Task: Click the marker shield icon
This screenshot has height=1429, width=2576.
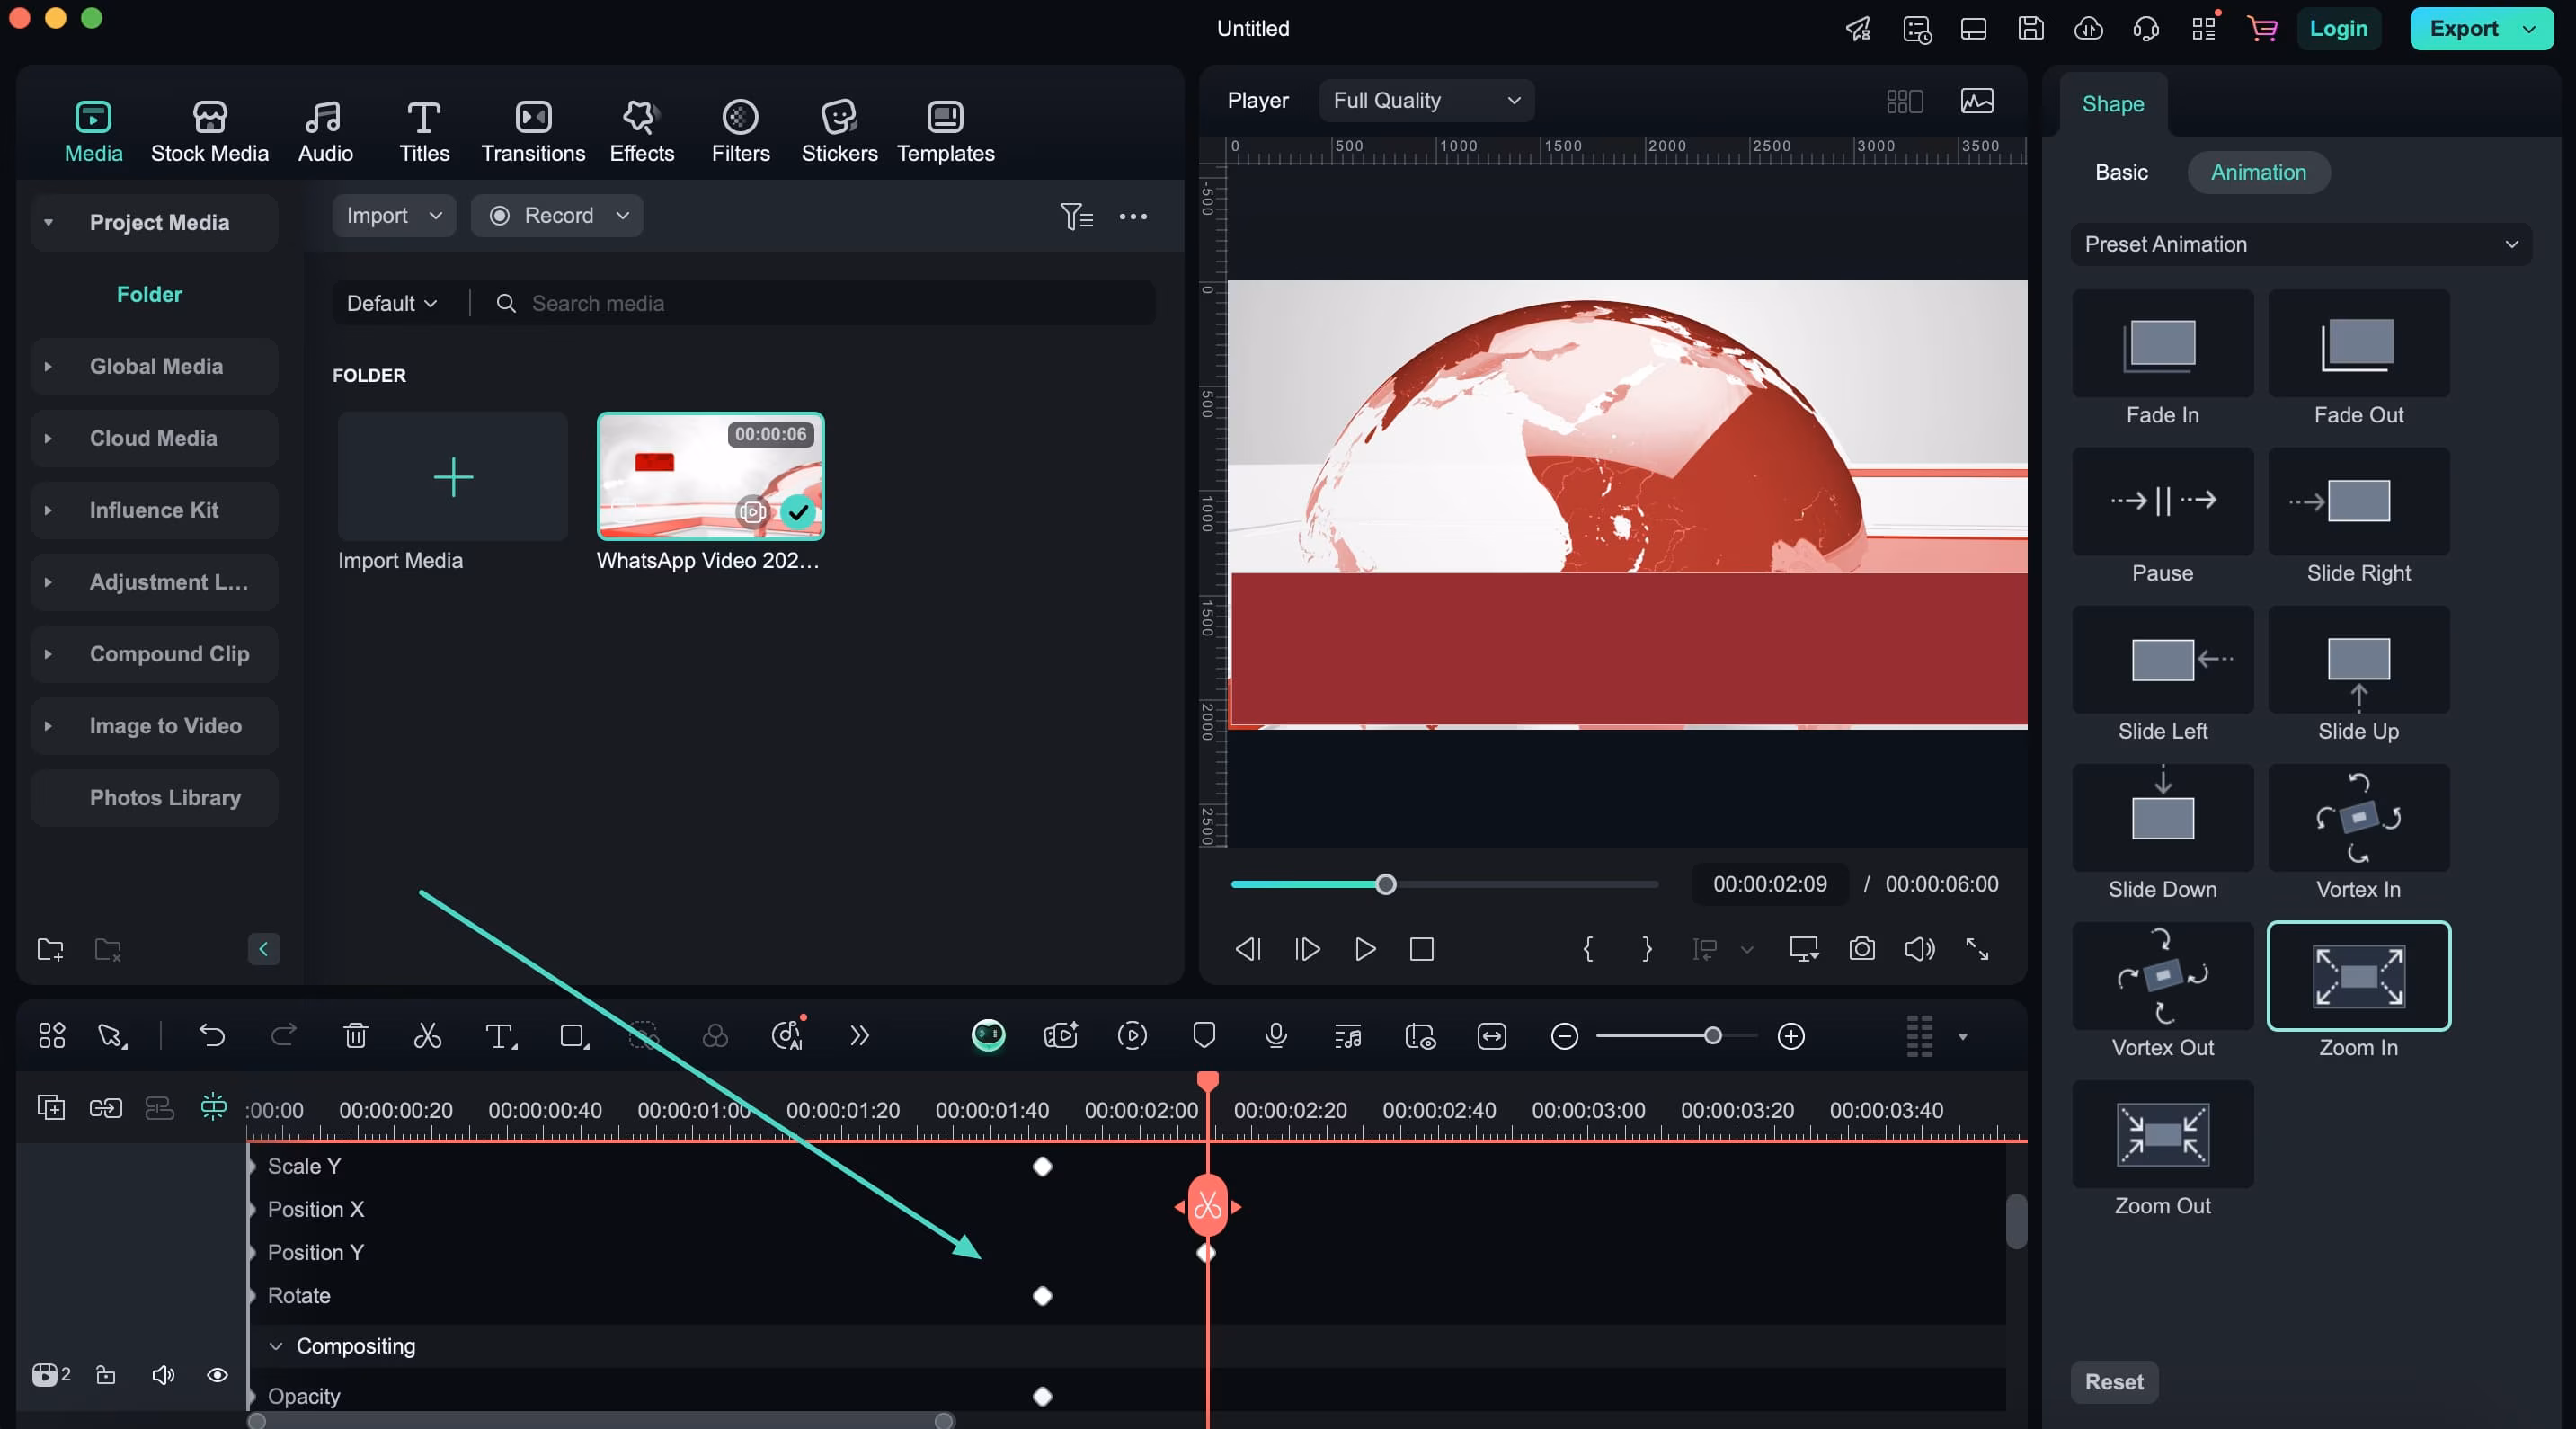Action: point(1204,1036)
